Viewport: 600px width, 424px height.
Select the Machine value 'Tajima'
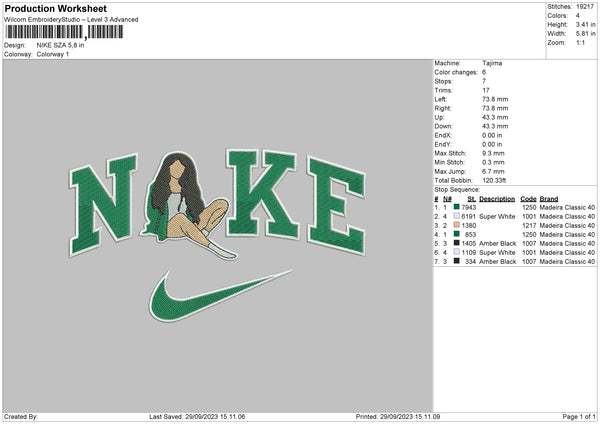[x=492, y=63]
